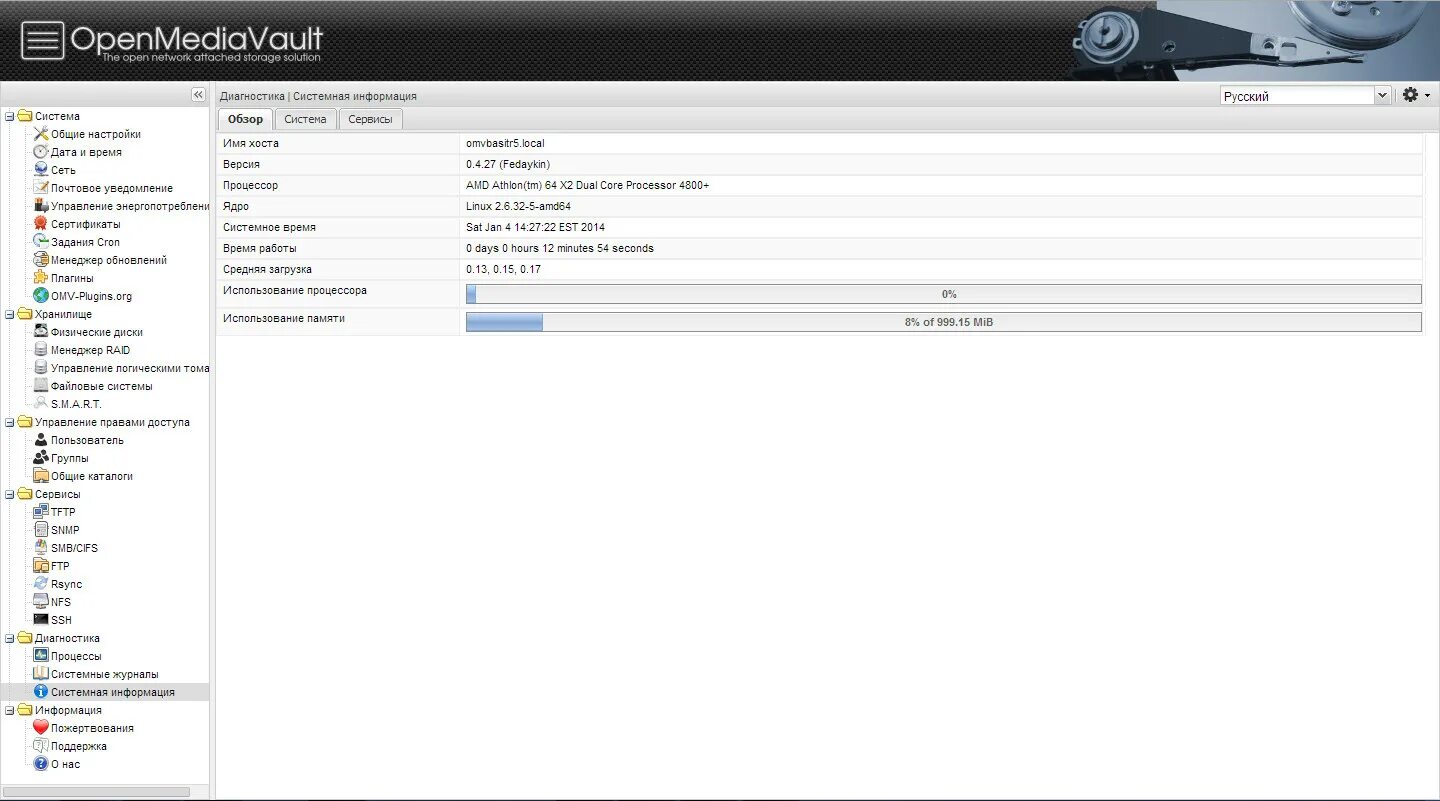Image resolution: width=1440 pixels, height=801 pixels.
Task: Select Системная информация tree item
Action: click(104, 692)
